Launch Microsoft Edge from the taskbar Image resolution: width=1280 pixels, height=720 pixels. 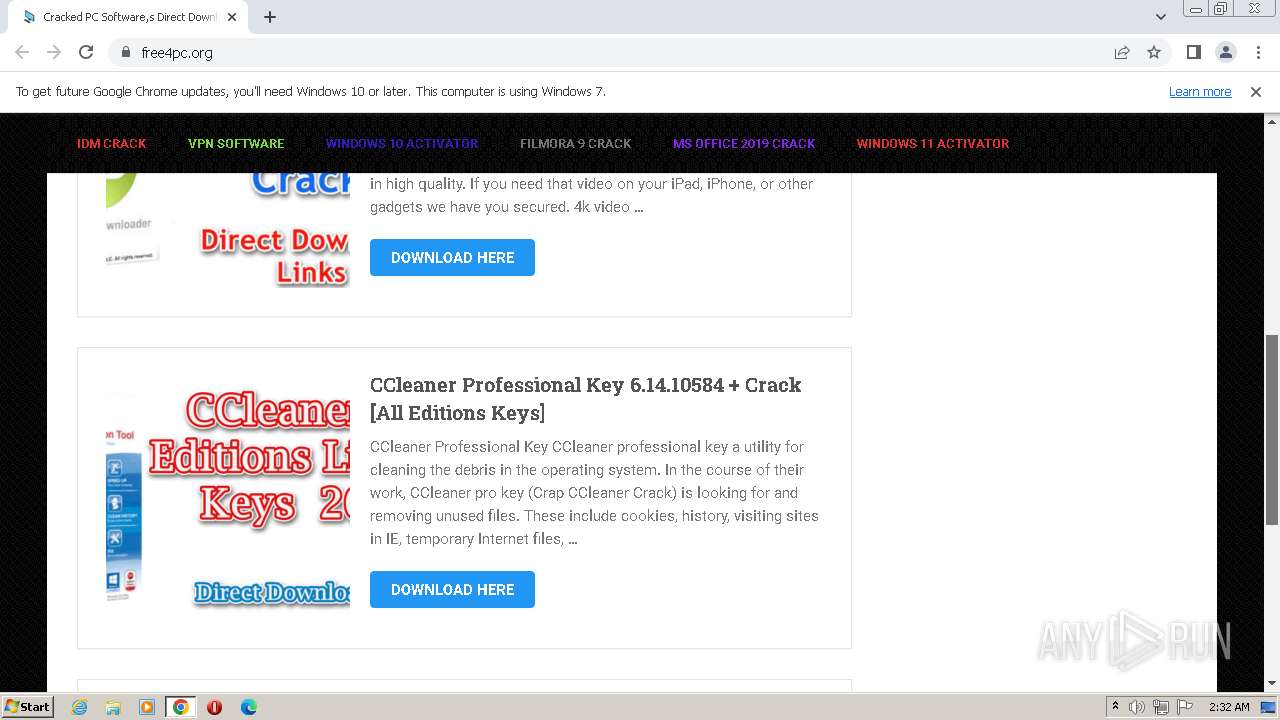click(248, 707)
